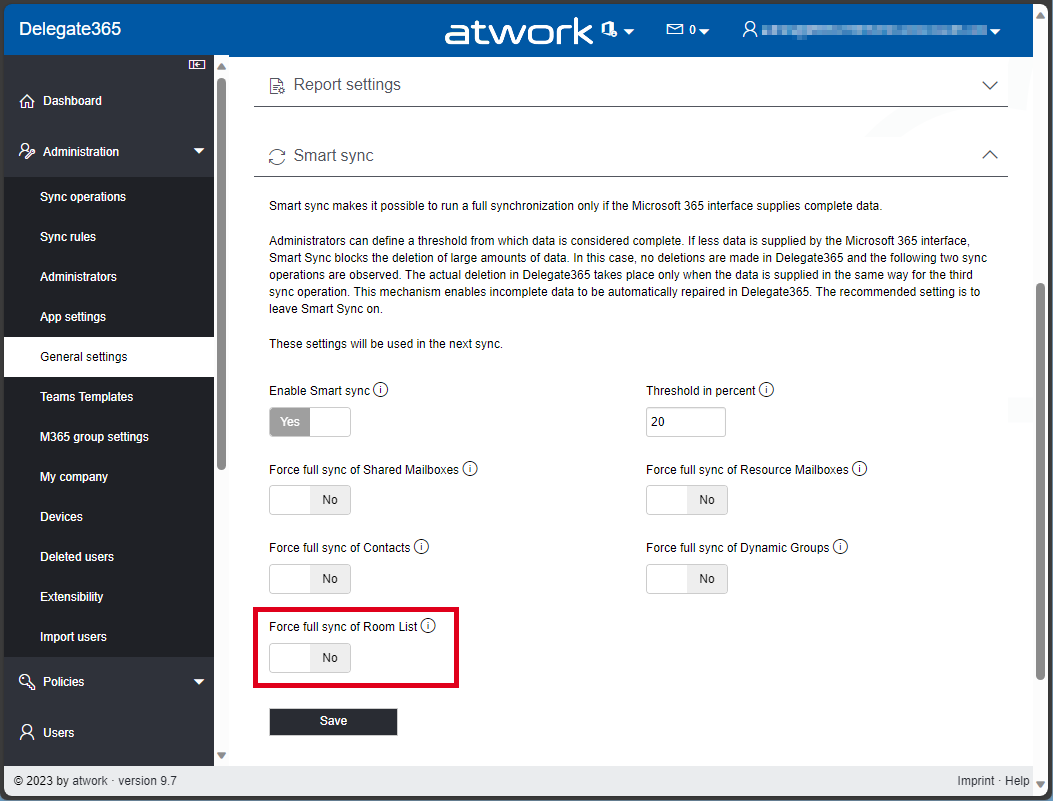This screenshot has width=1053, height=801.
Task: Show info for Resource Mailboxes full sync
Action: (x=860, y=469)
